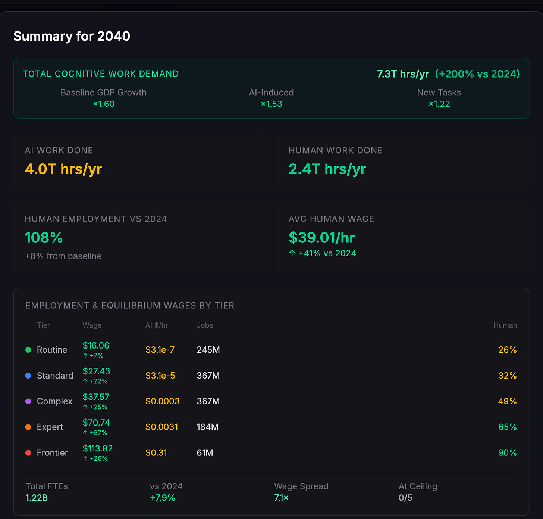543x519 pixels.
Task: Click the Wage column header
Action: [92, 325]
